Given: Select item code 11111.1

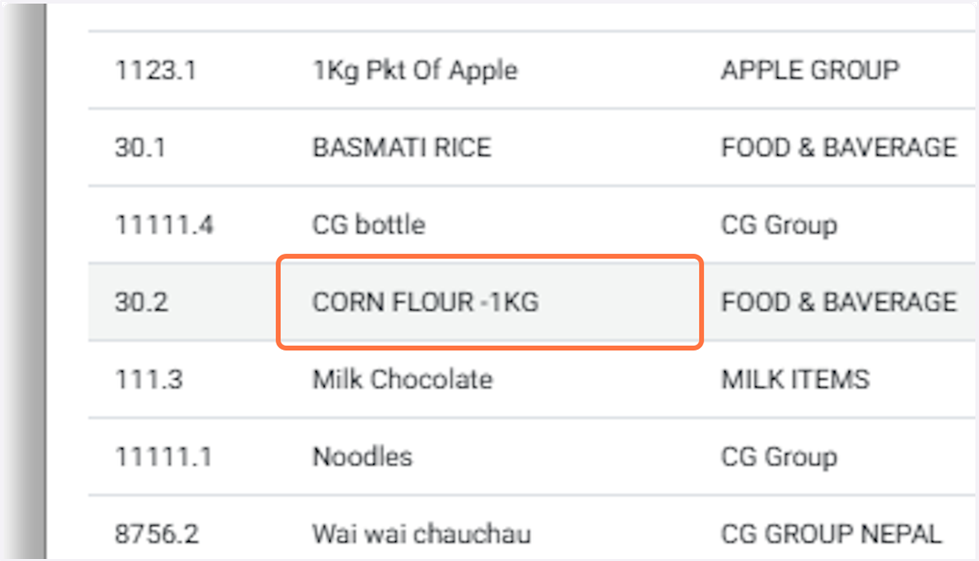Looking at the screenshot, I should 164,457.
